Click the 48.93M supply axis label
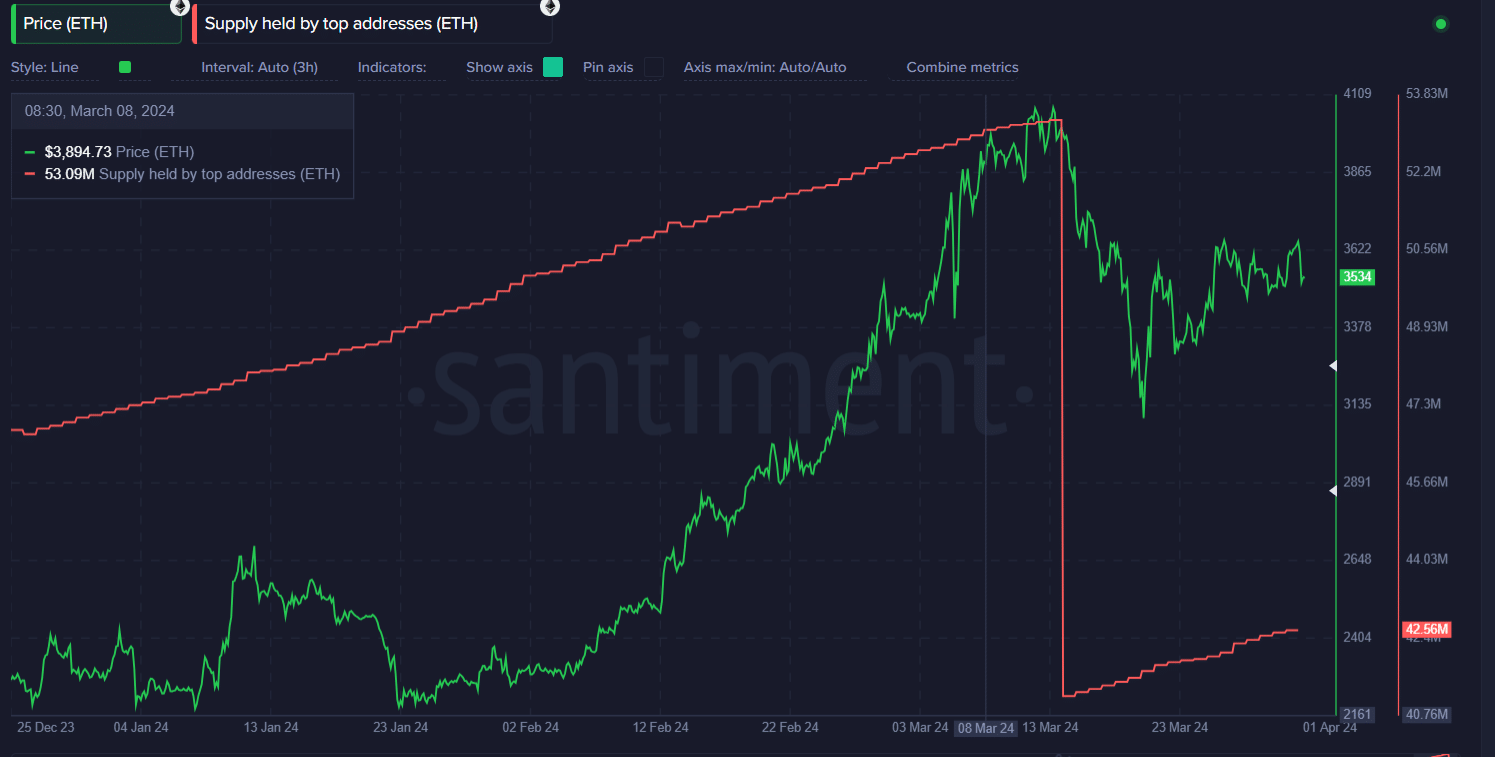Image resolution: width=1495 pixels, height=757 pixels. click(1427, 327)
